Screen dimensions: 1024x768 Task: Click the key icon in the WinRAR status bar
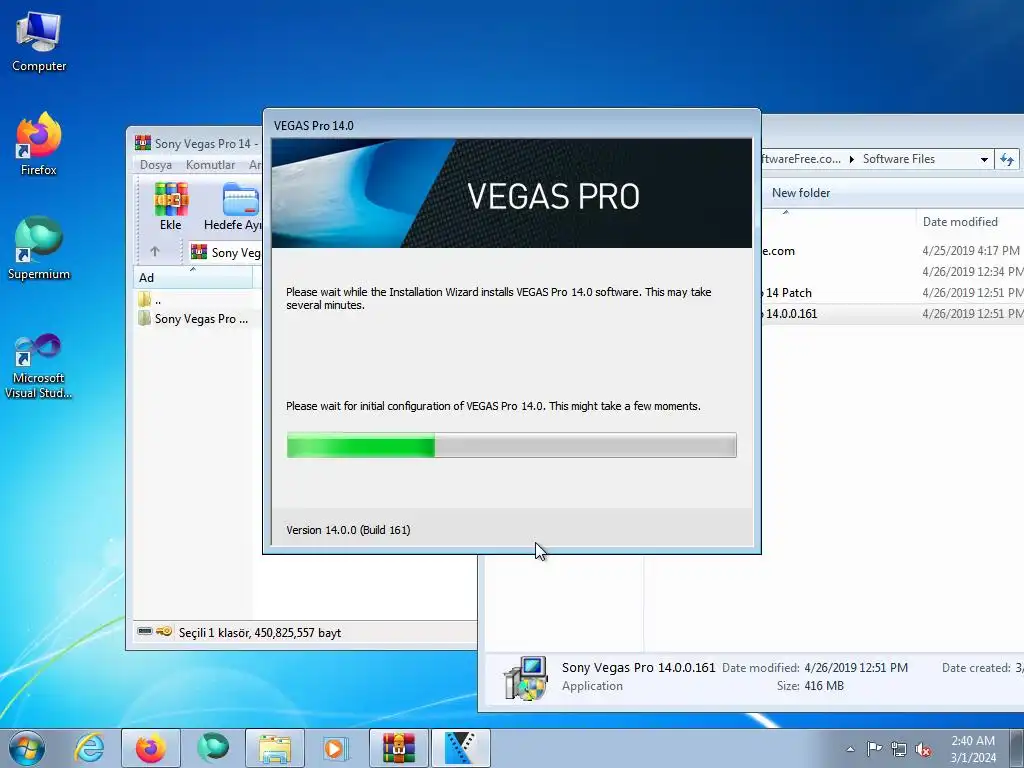pyautogui.click(x=165, y=632)
